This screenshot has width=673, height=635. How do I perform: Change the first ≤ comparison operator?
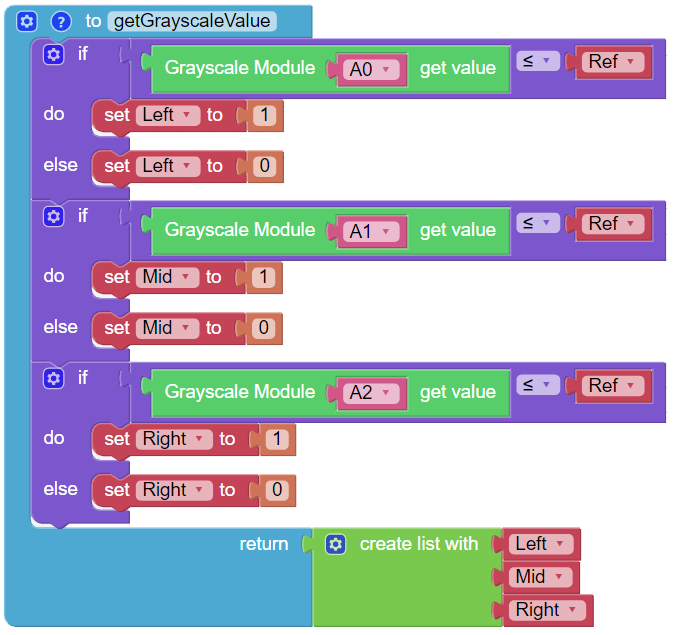pyautogui.click(x=538, y=61)
